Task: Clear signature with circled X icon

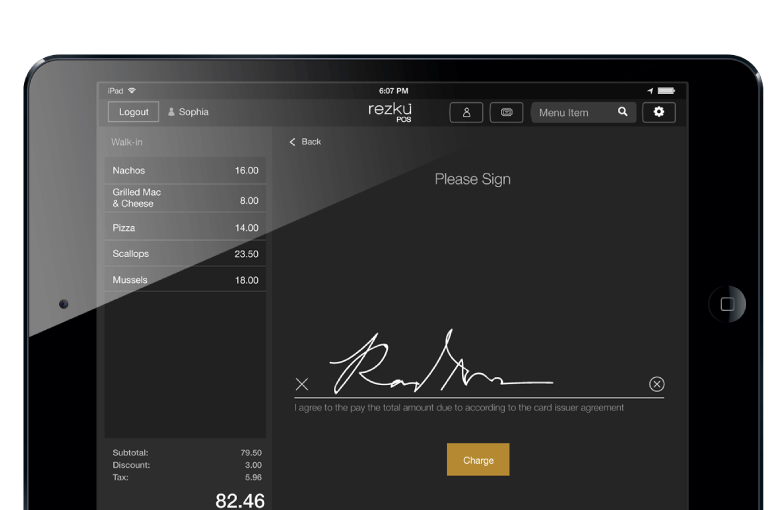Action: (x=656, y=384)
